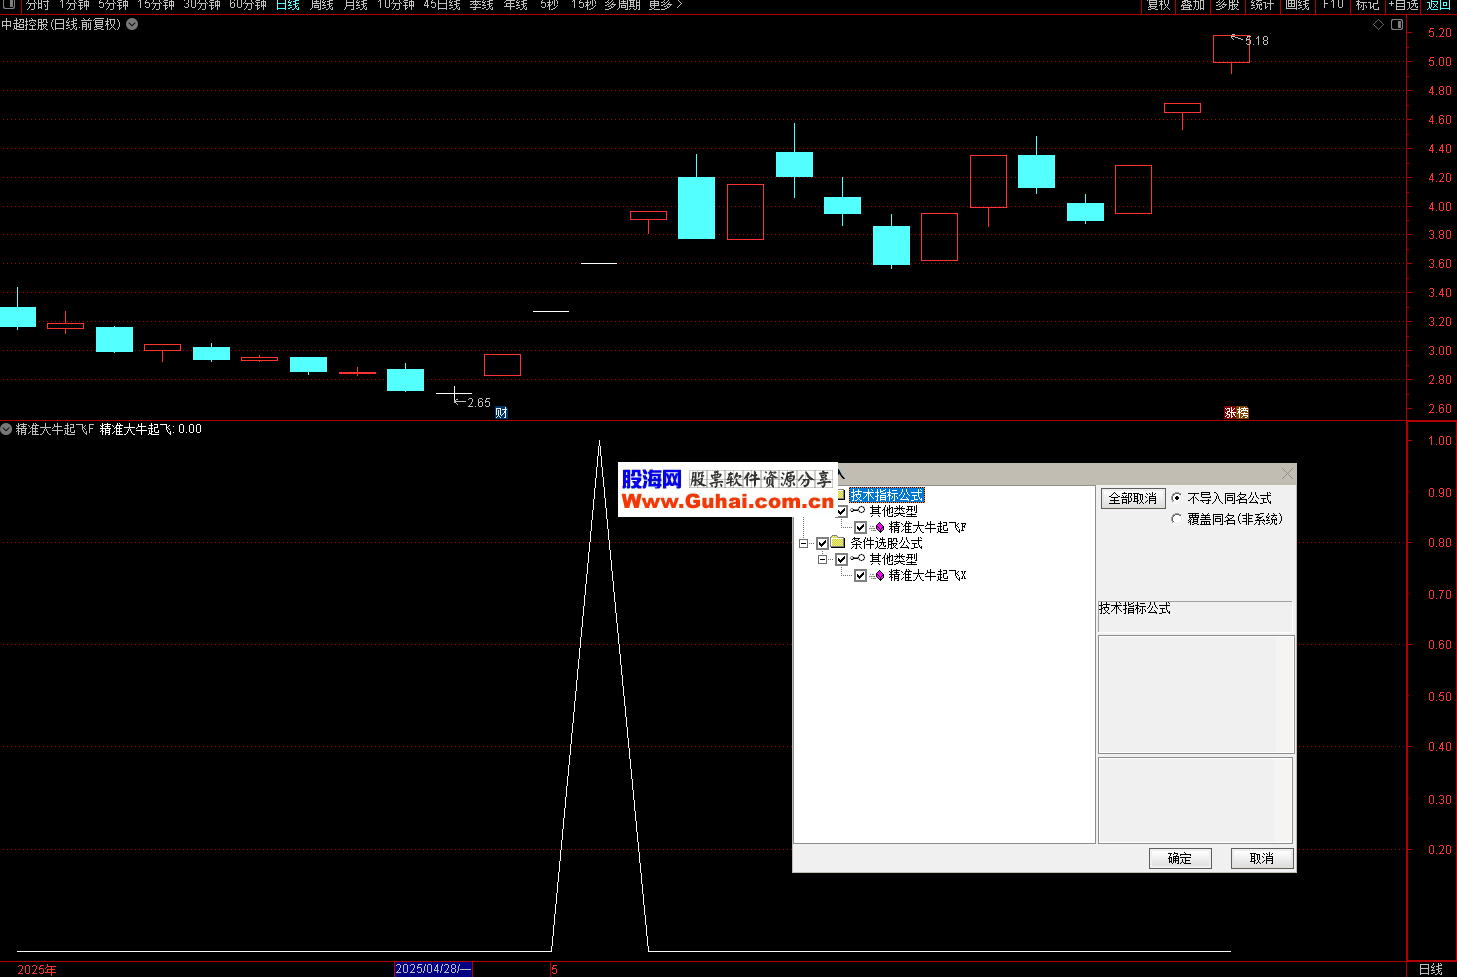Click the 财 marker below the candles
This screenshot has height=977, width=1457.
[x=501, y=412]
